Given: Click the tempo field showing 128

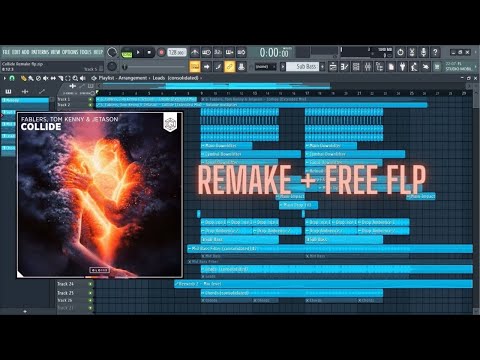Looking at the screenshot, I should [177, 52].
